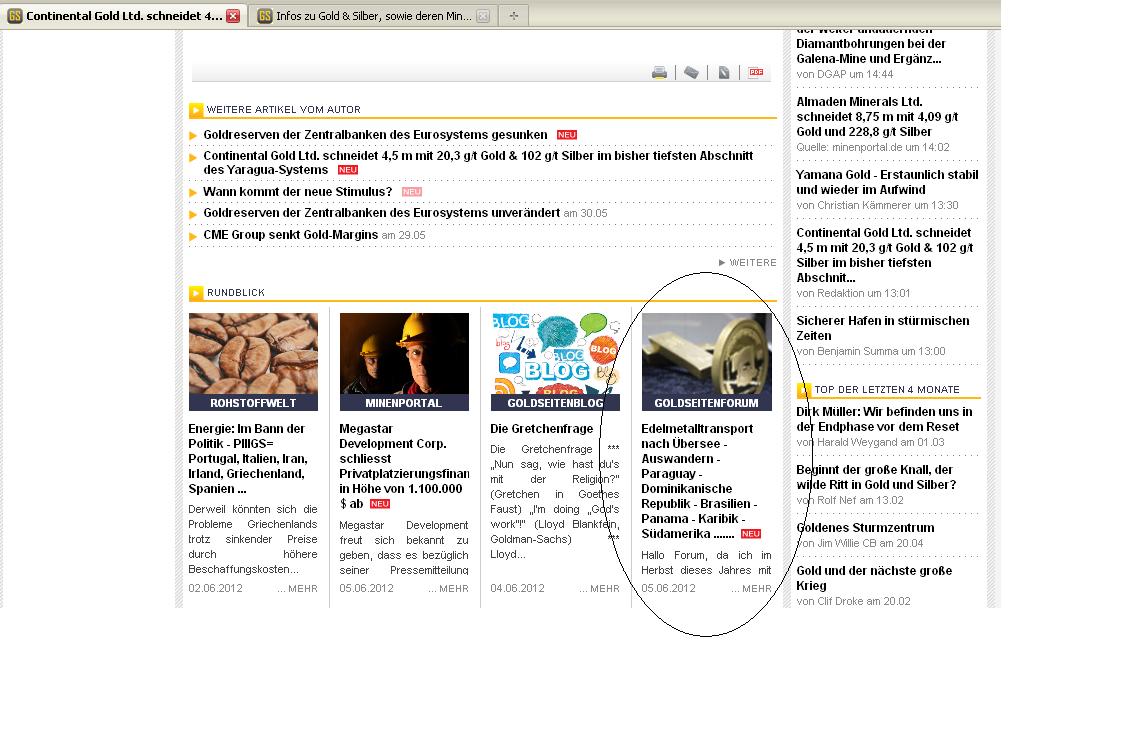The height and width of the screenshot is (736, 1148).
Task: Open 'CME Group senkt Gold-Margins' article
Action: (290, 235)
